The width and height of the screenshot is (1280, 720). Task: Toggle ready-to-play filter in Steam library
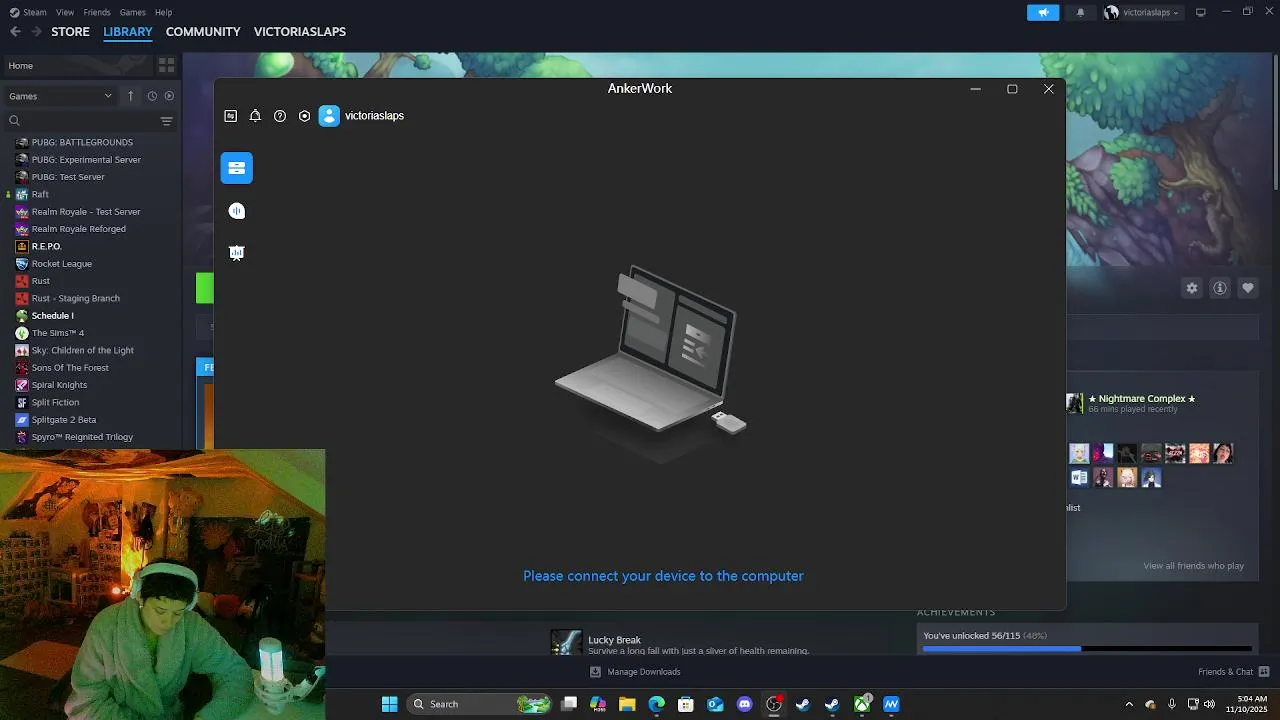coord(169,96)
